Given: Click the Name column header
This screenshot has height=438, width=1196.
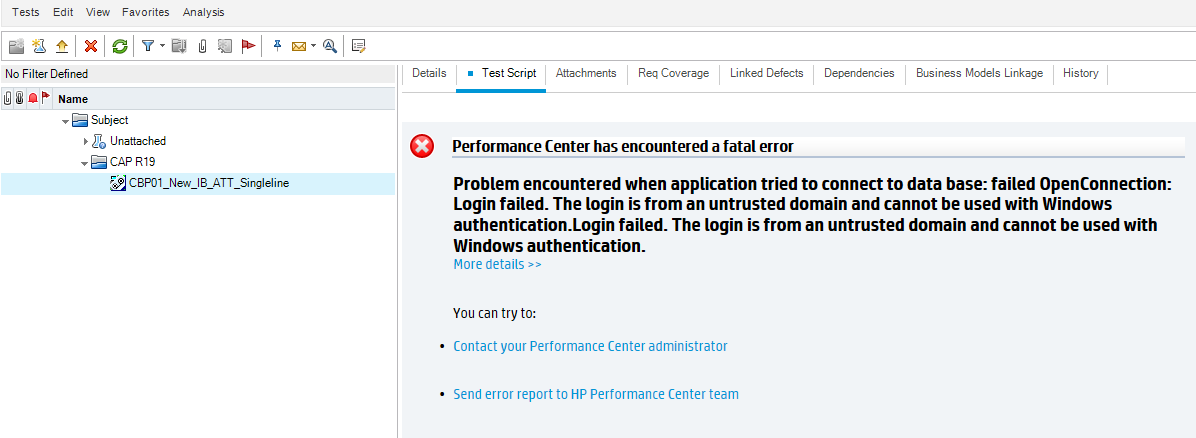Looking at the screenshot, I should click(73, 99).
